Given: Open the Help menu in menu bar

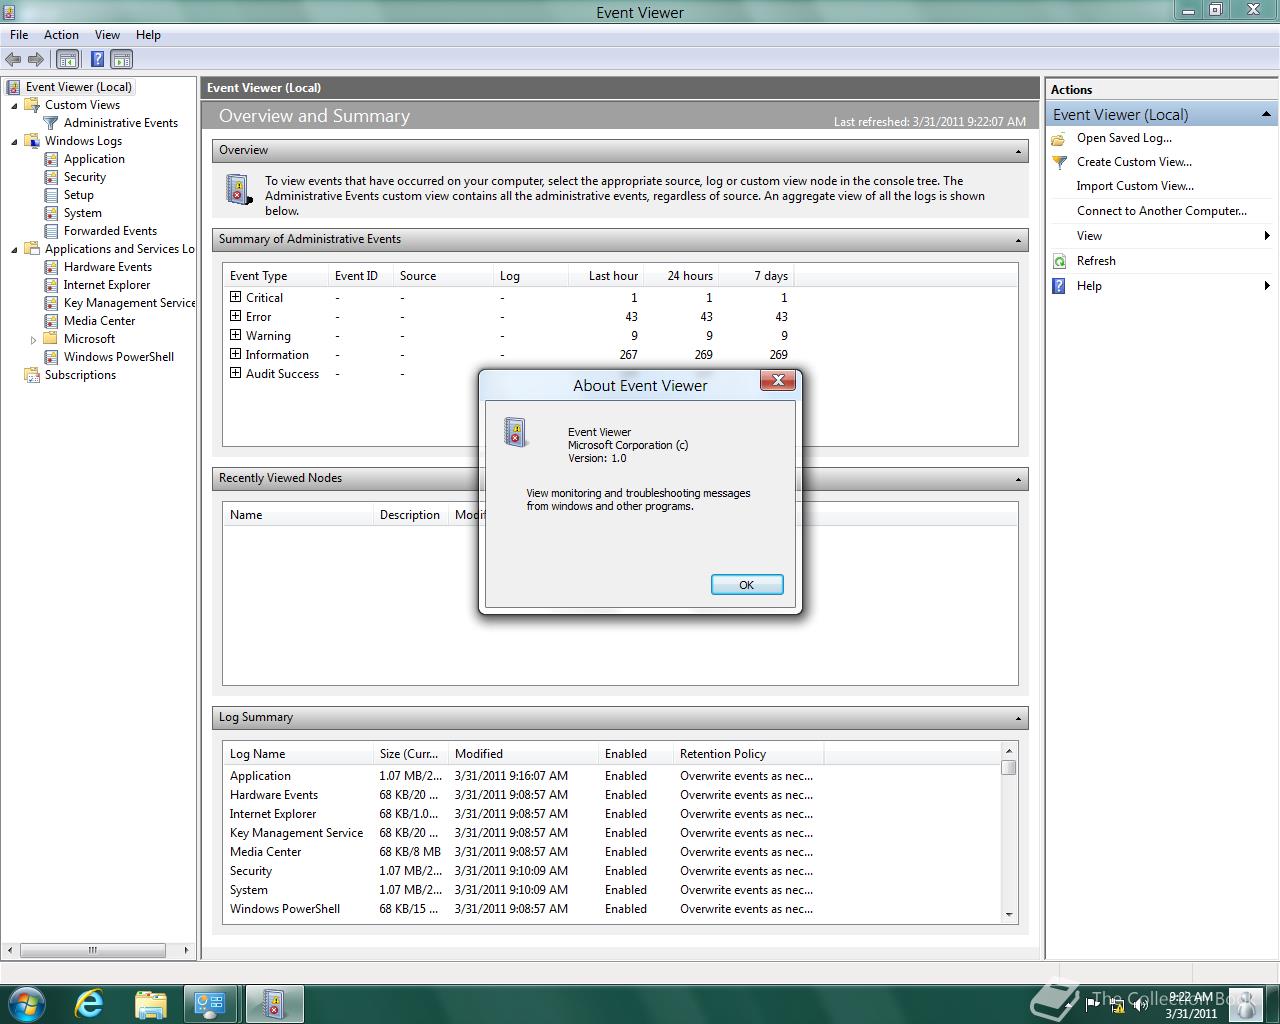Looking at the screenshot, I should click(x=148, y=35).
